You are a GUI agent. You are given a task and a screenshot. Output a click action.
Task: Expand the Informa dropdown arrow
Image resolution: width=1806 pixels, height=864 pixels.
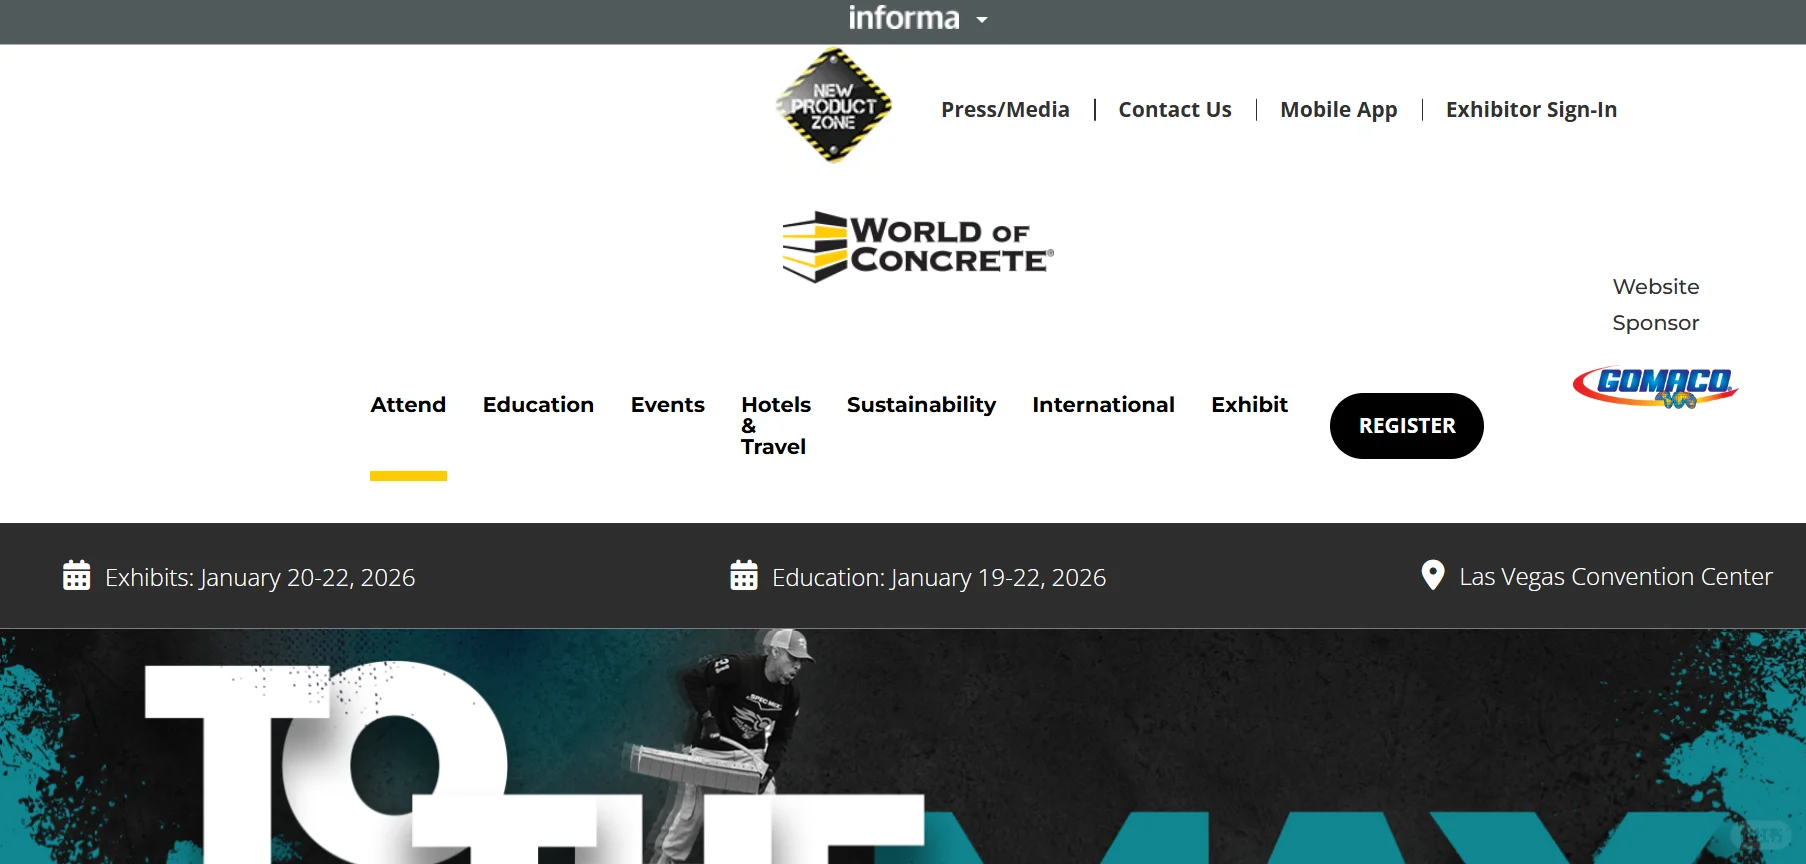[x=982, y=20]
